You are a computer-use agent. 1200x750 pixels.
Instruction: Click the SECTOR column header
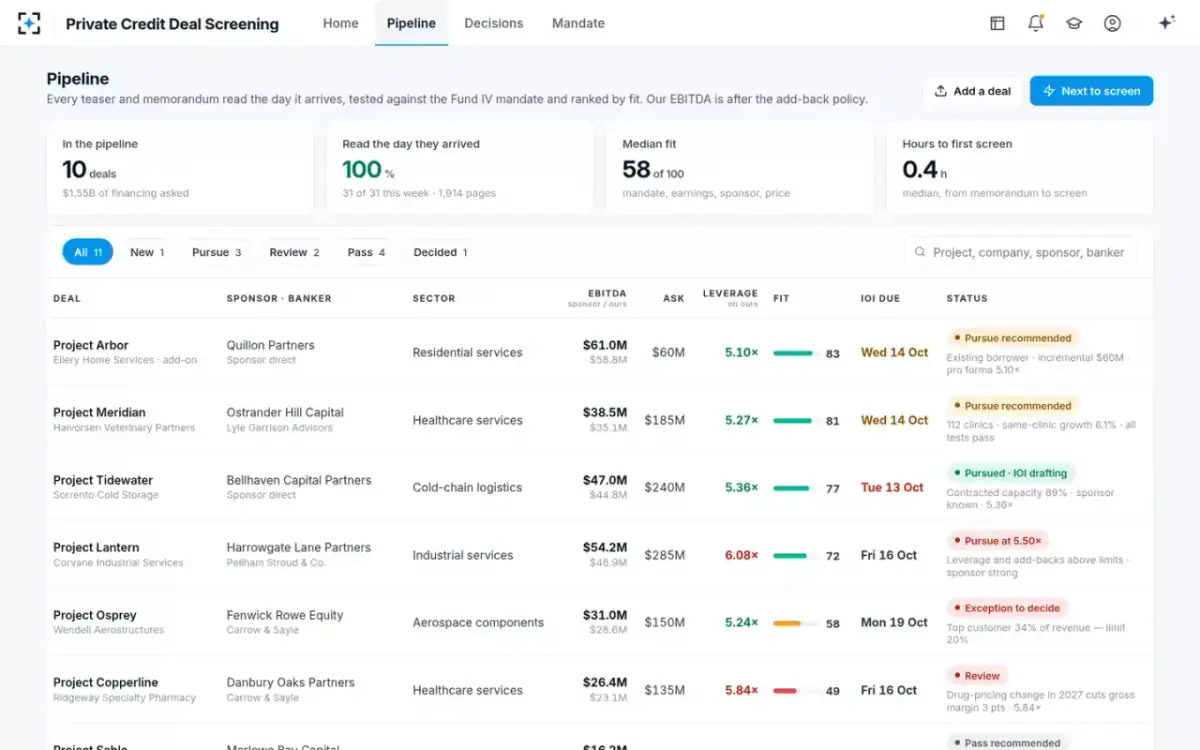pos(434,298)
